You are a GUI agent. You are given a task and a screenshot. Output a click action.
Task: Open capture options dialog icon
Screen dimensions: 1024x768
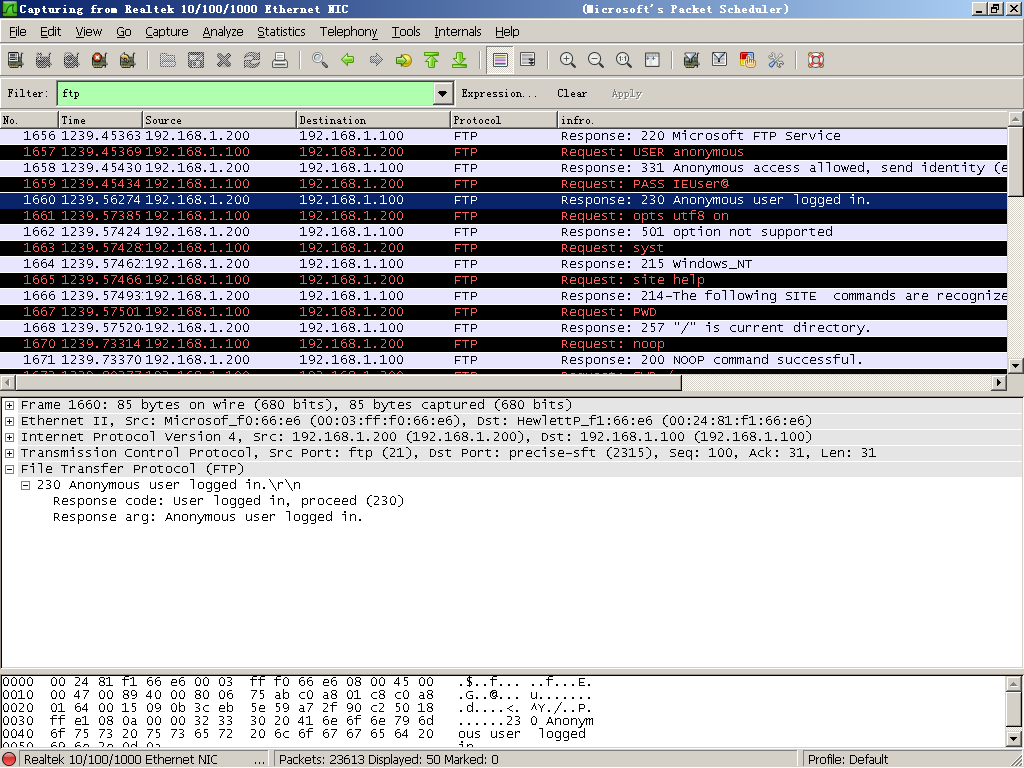coord(44,60)
